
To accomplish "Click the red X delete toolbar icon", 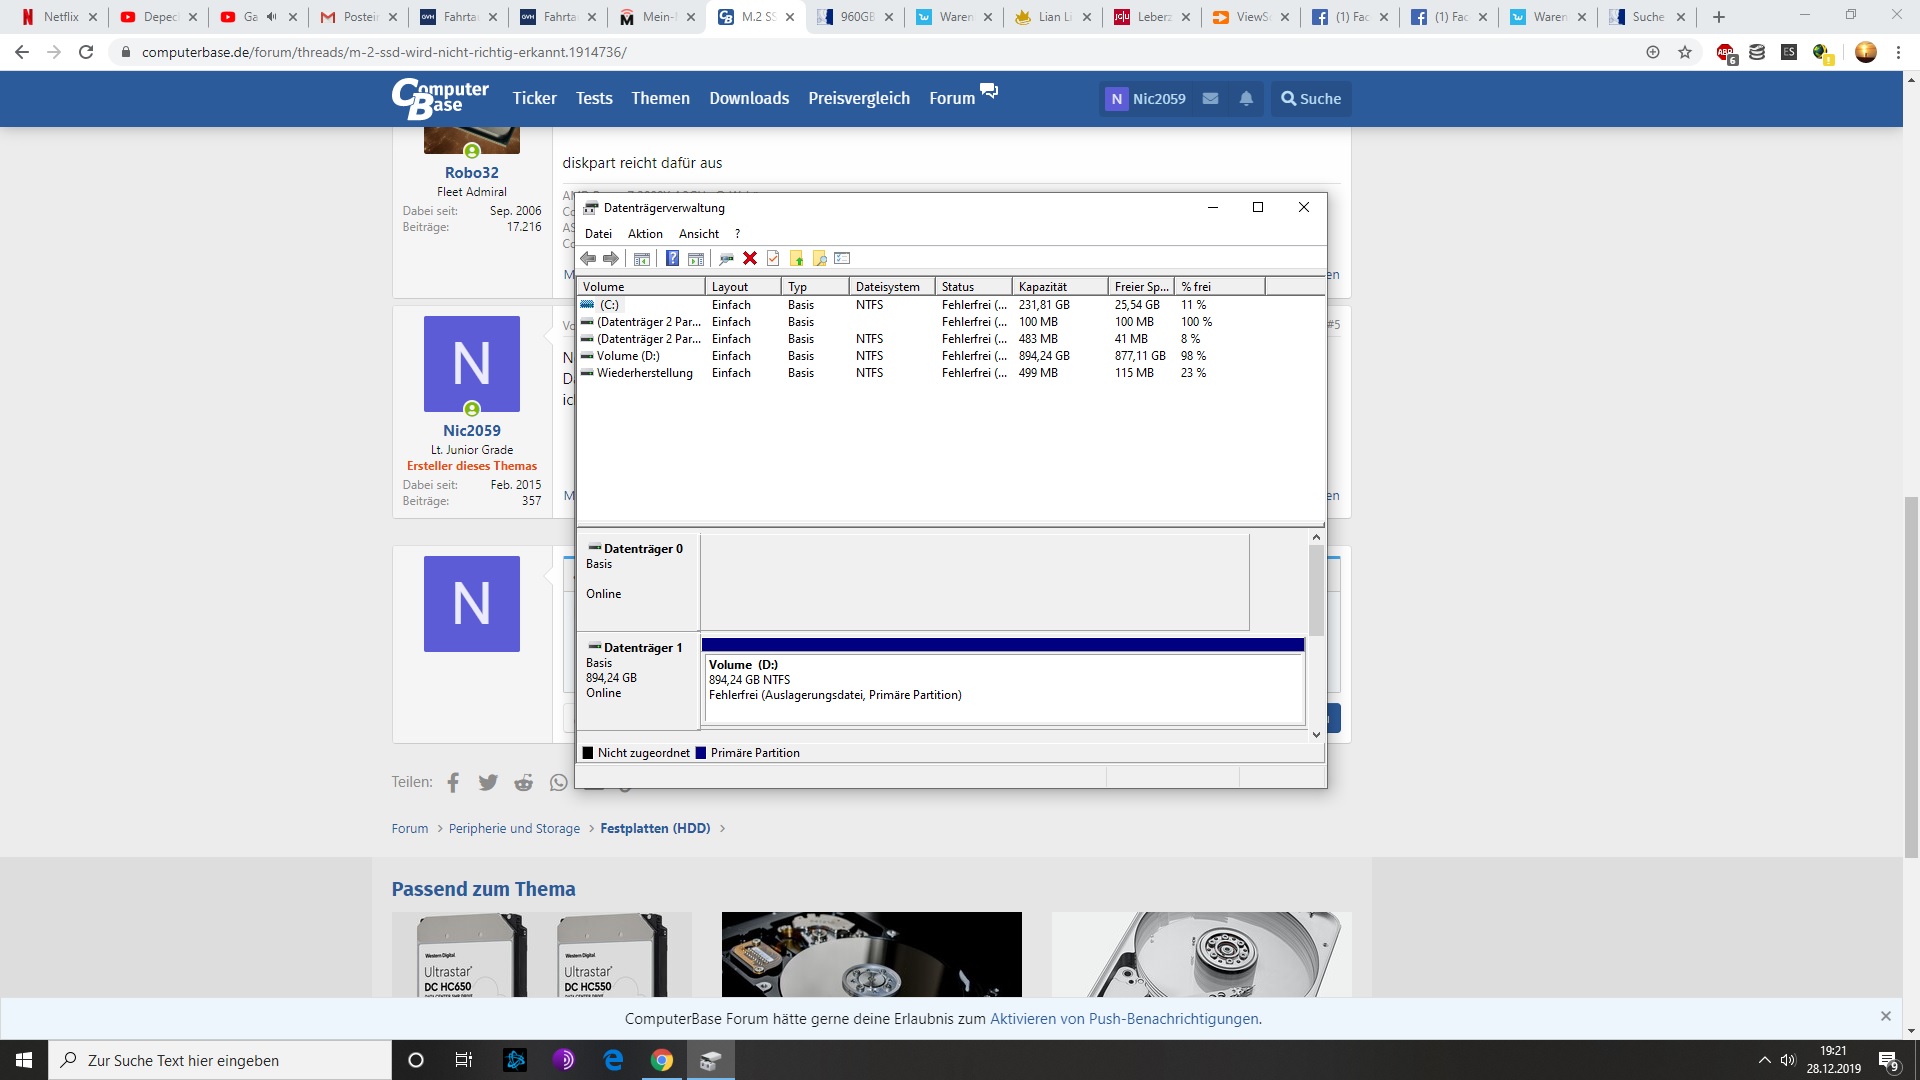I will (750, 259).
